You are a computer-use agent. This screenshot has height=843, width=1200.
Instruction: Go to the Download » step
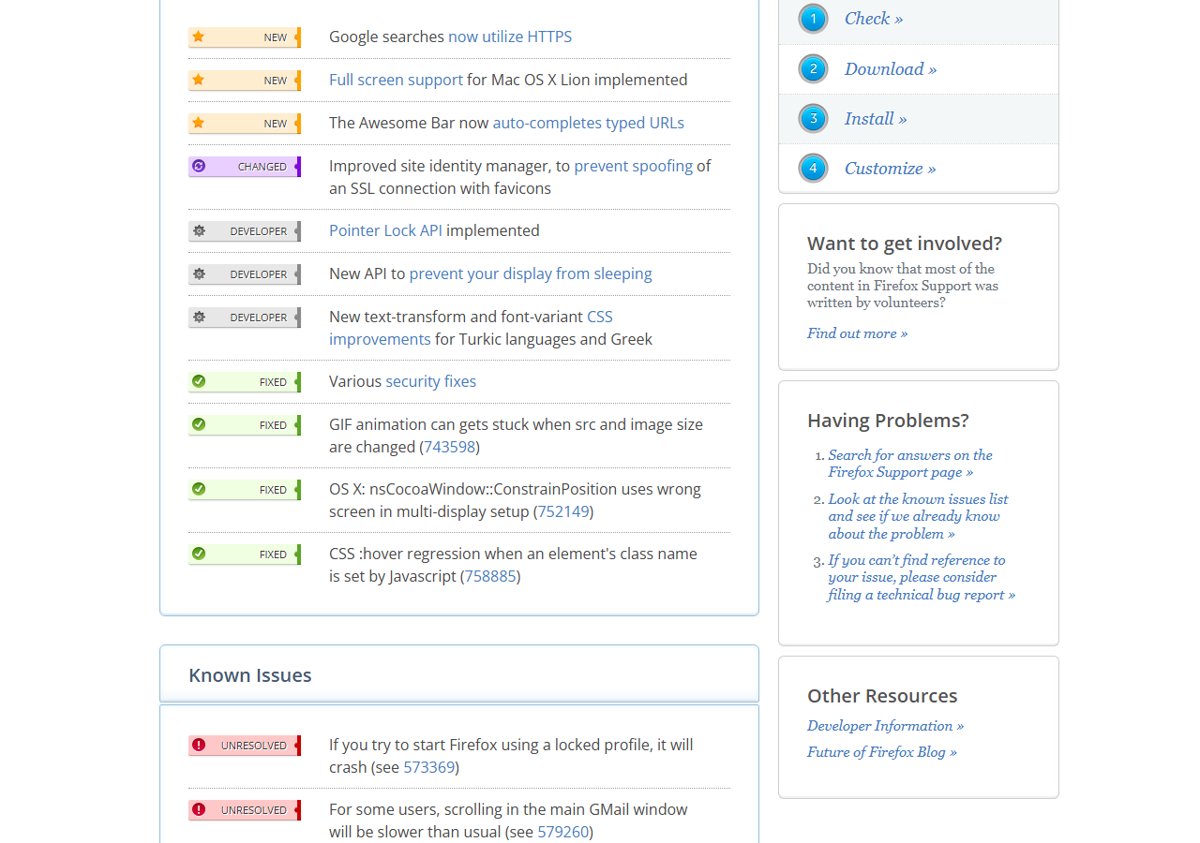coord(890,69)
